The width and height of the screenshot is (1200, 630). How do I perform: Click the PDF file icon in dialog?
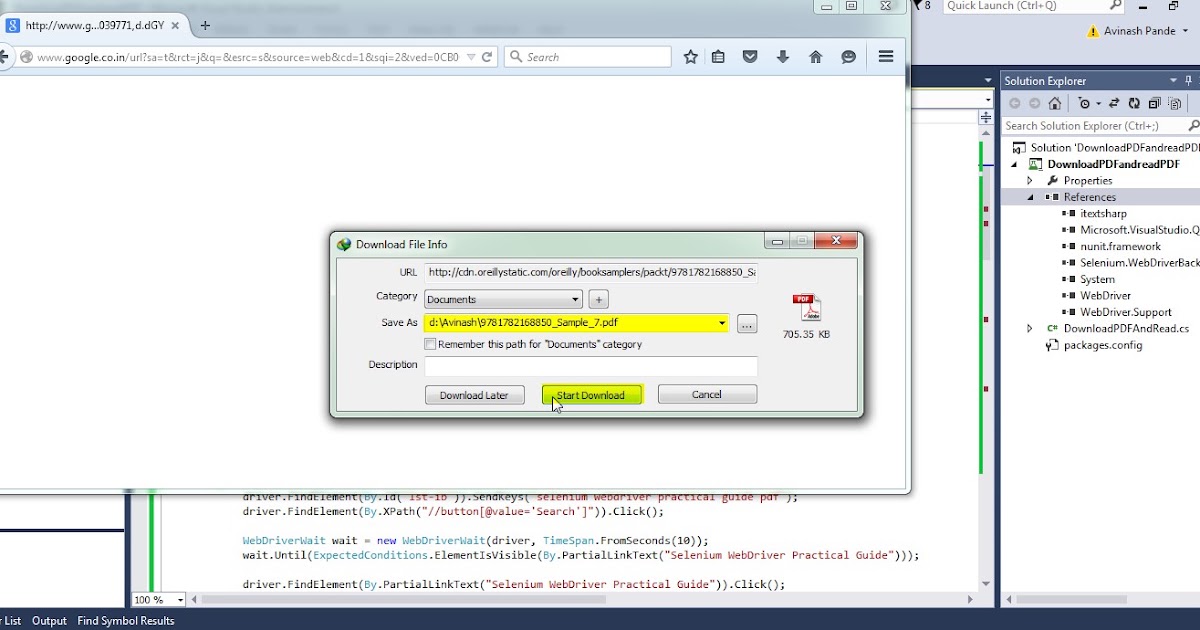(806, 308)
